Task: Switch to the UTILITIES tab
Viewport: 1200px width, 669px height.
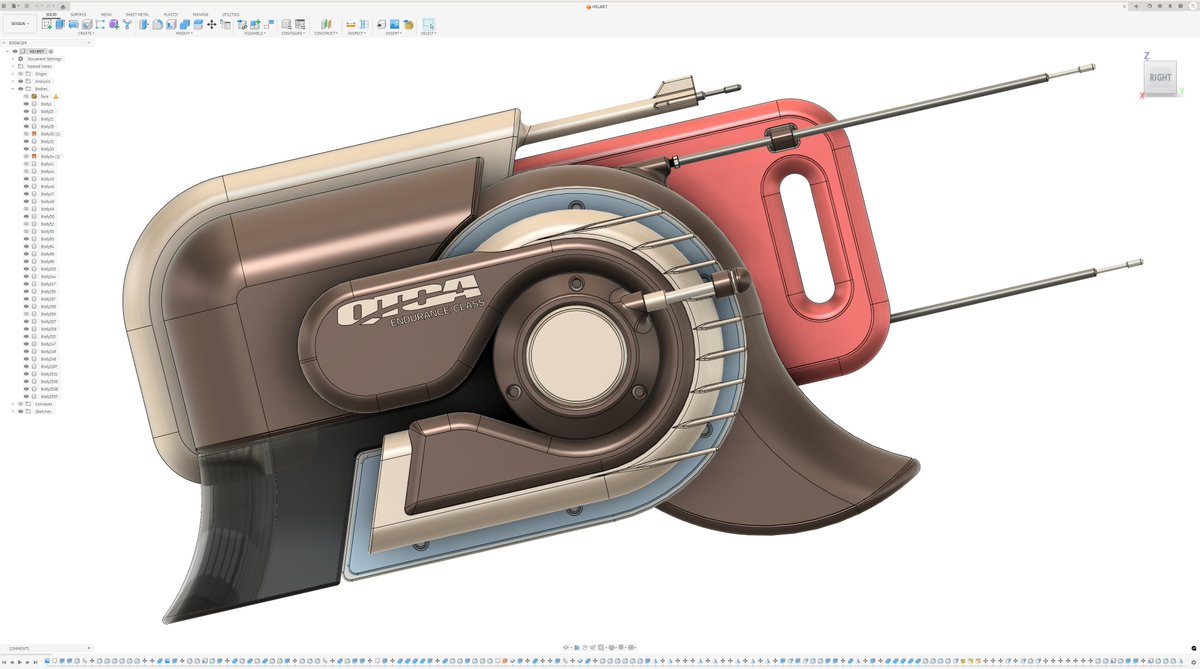Action: coord(231,14)
